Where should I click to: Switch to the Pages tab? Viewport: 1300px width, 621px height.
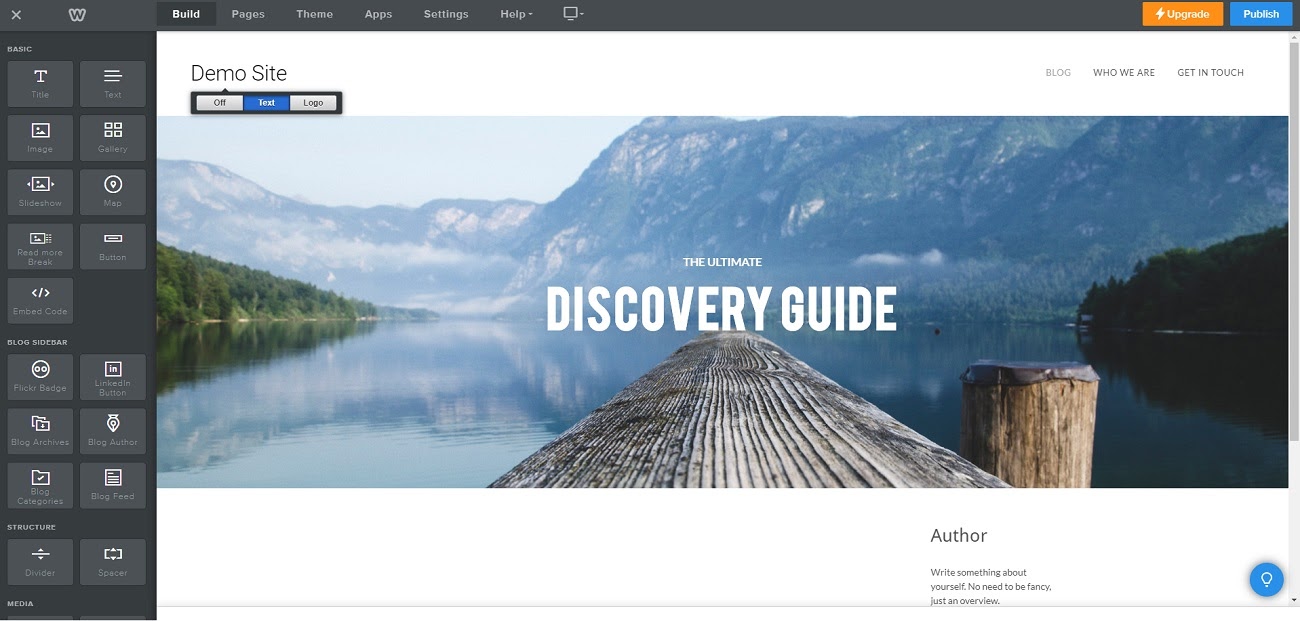(247, 14)
